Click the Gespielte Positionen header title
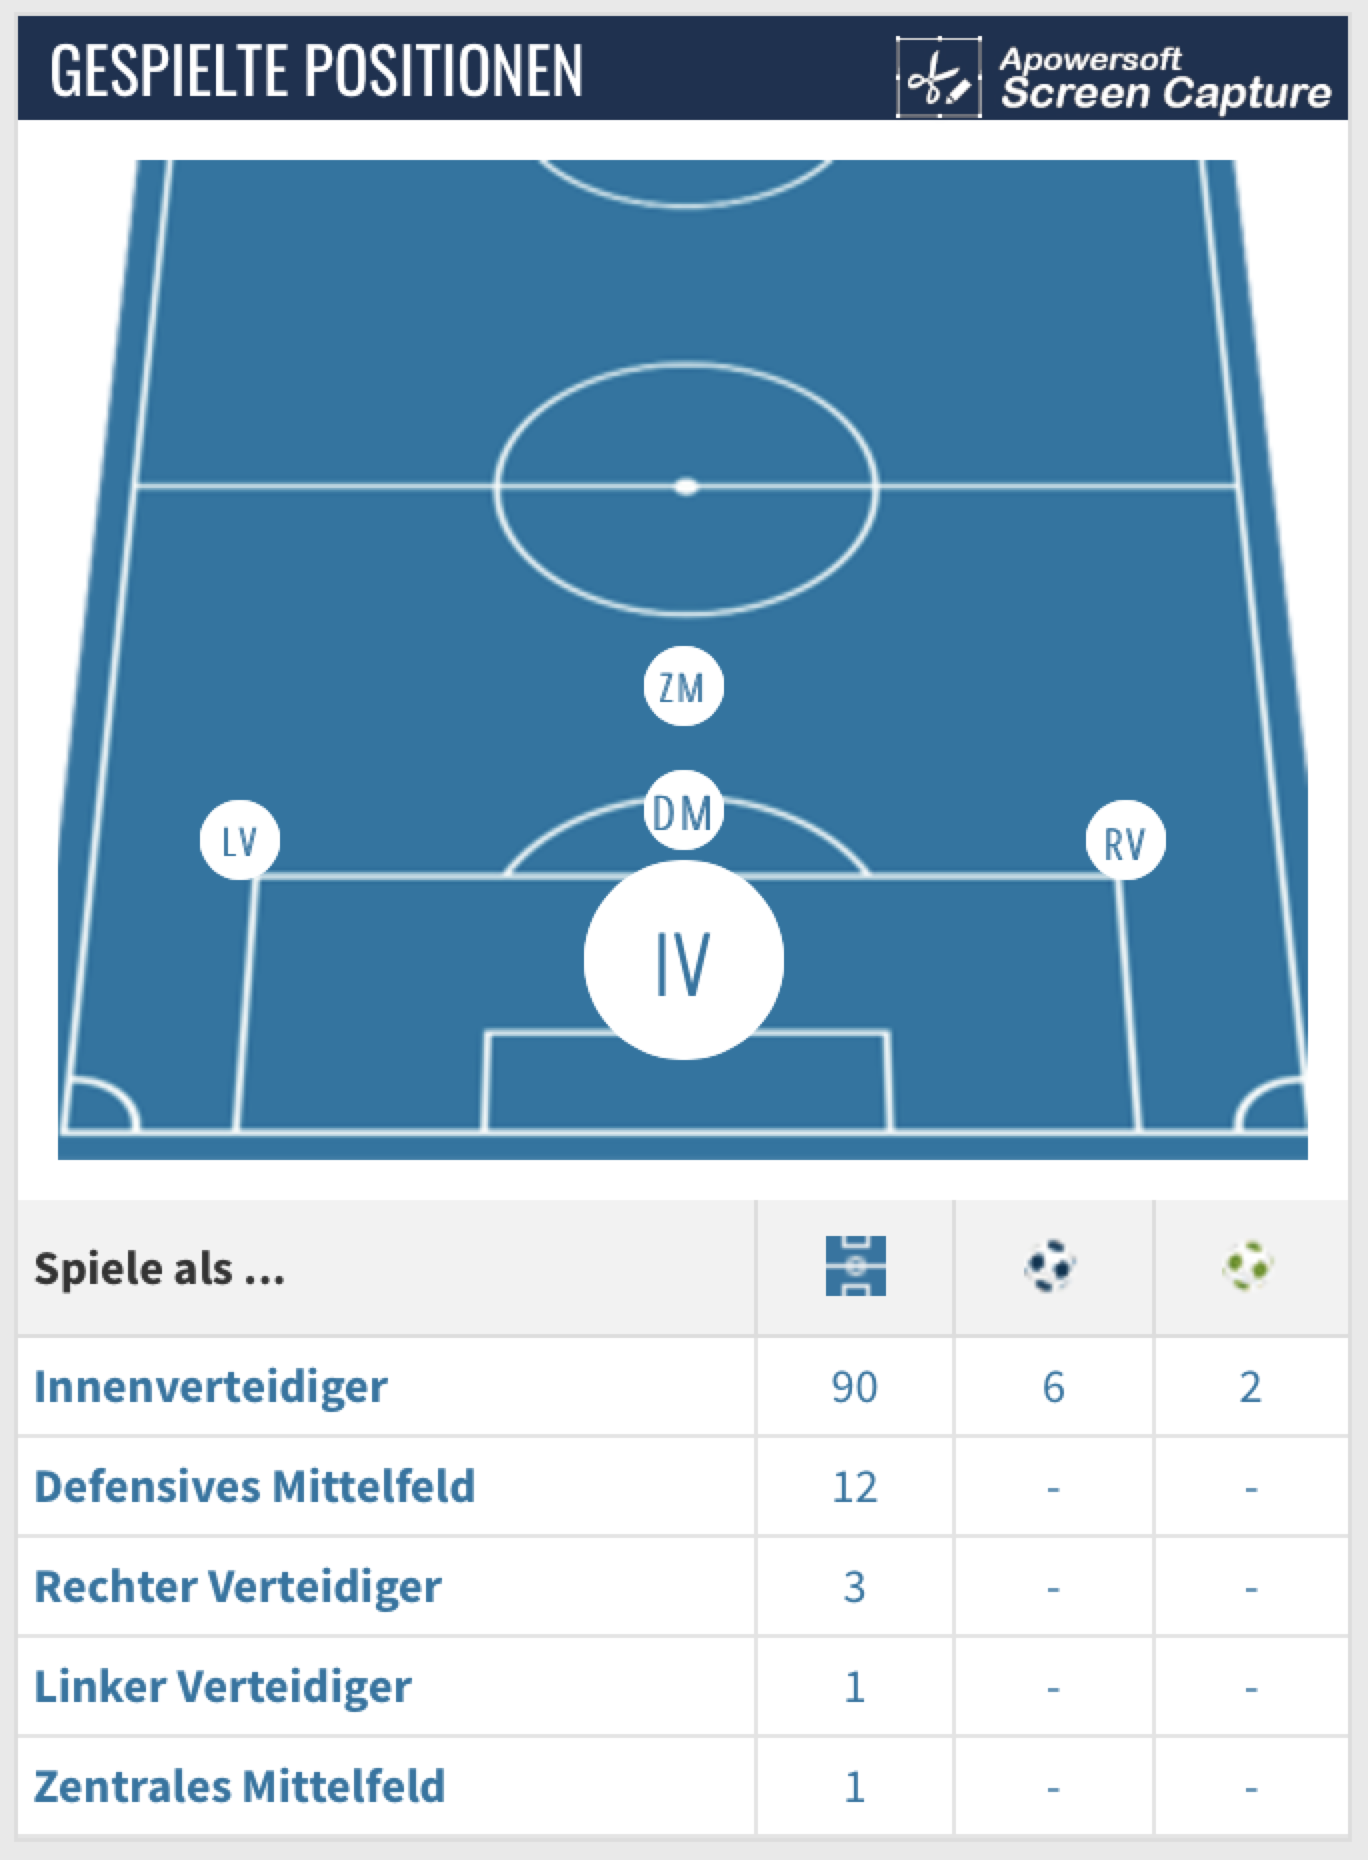 point(316,70)
